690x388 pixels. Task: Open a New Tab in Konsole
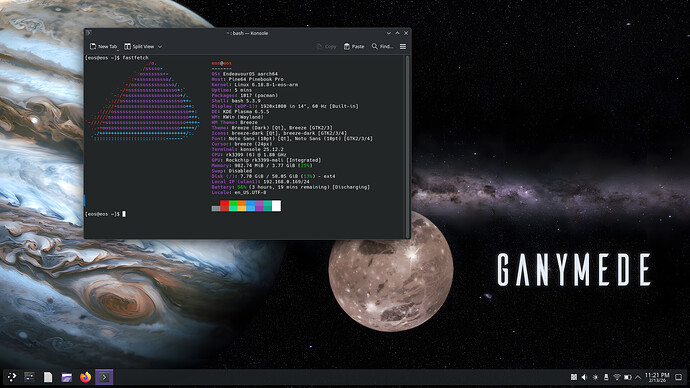pyautogui.click(x=103, y=46)
